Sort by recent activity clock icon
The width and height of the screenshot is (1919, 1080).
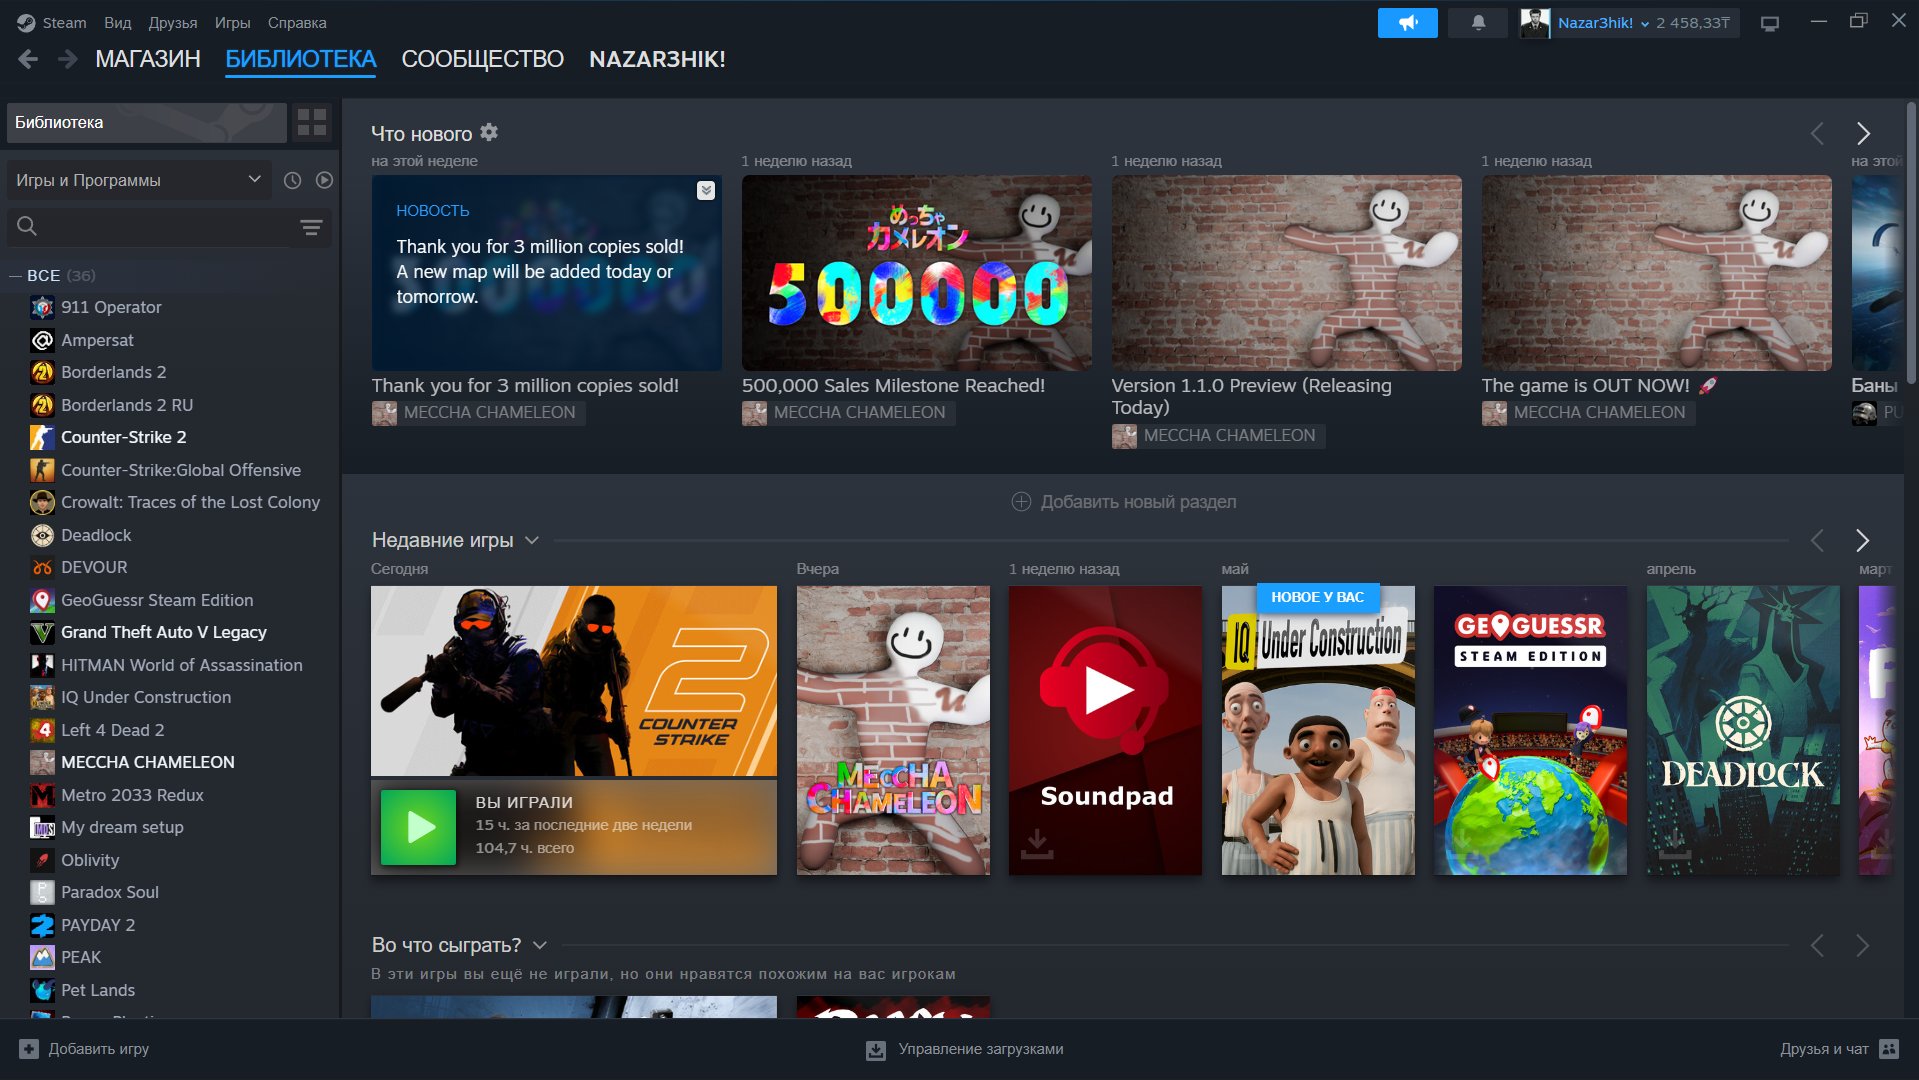point(292,180)
